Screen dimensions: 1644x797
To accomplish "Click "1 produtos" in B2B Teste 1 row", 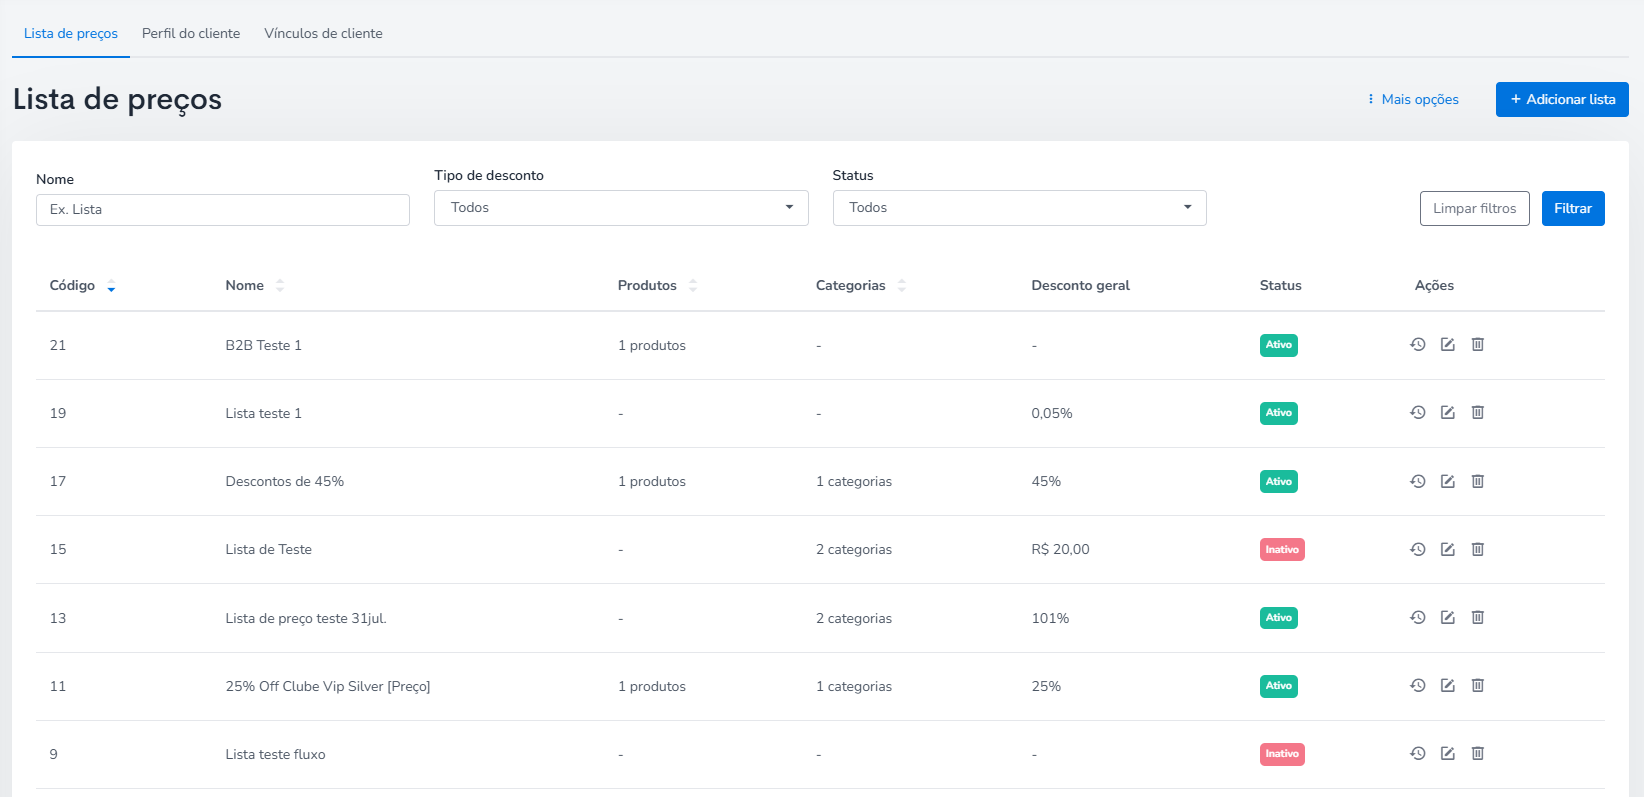I will (652, 345).
